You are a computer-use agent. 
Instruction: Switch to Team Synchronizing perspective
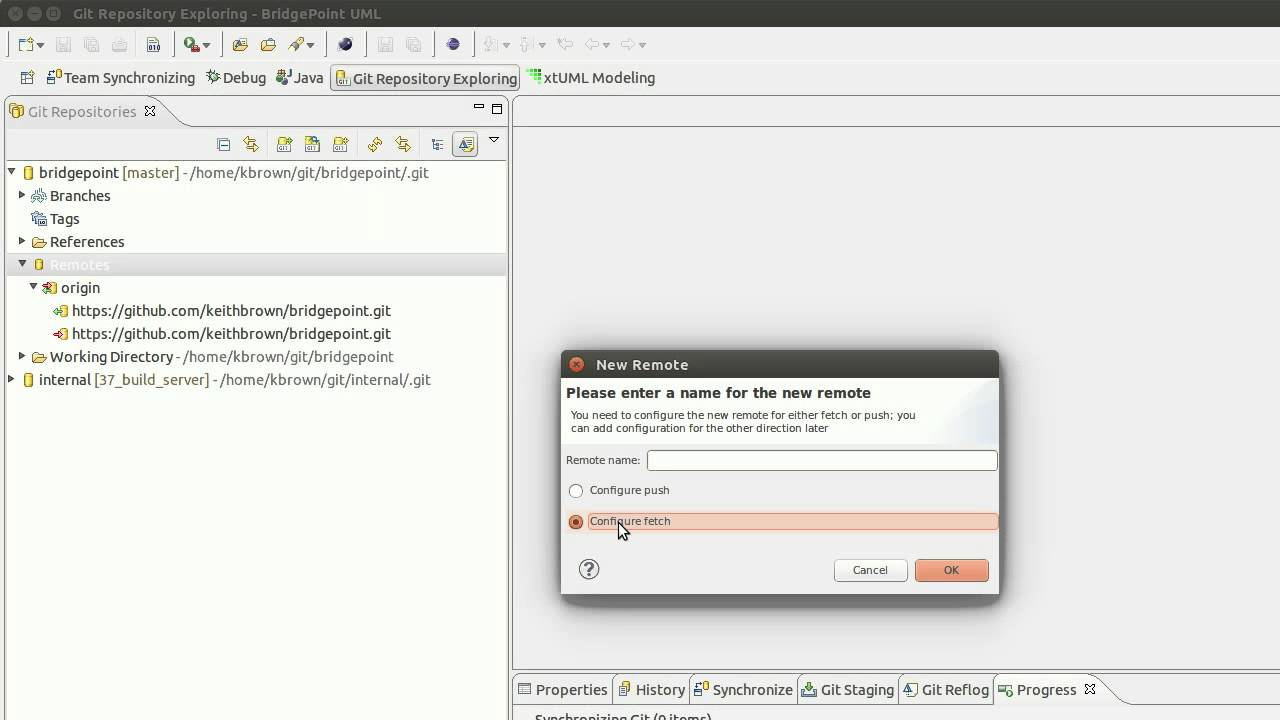click(121, 78)
